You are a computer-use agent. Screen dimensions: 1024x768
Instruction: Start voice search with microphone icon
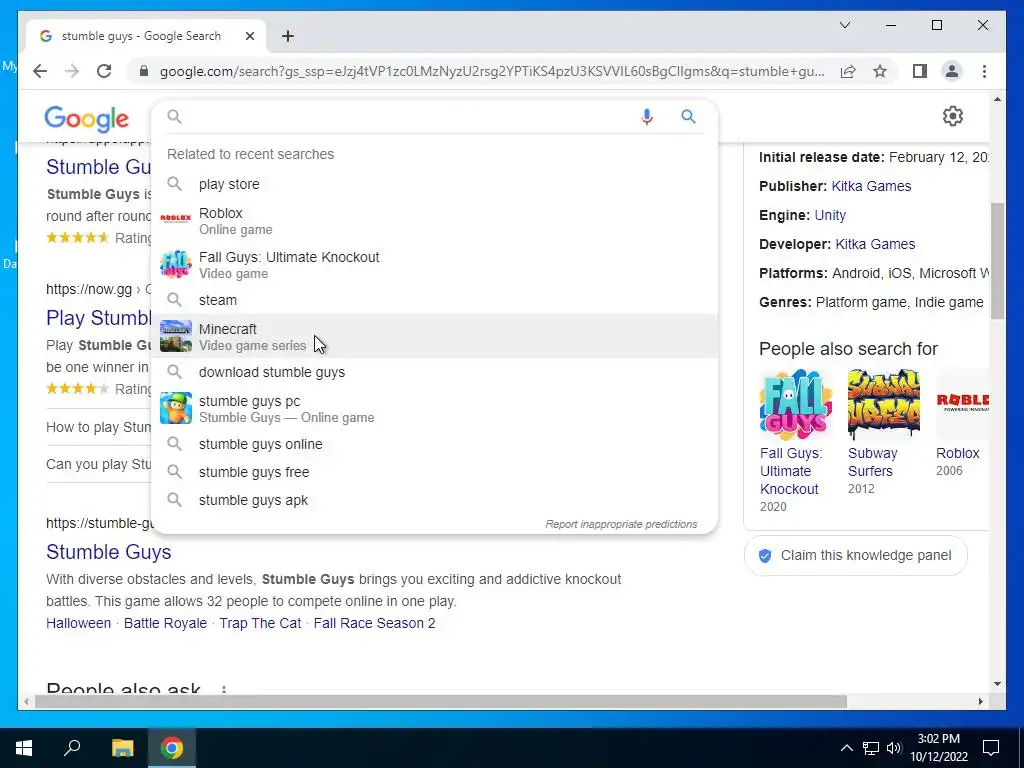tap(647, 117)
